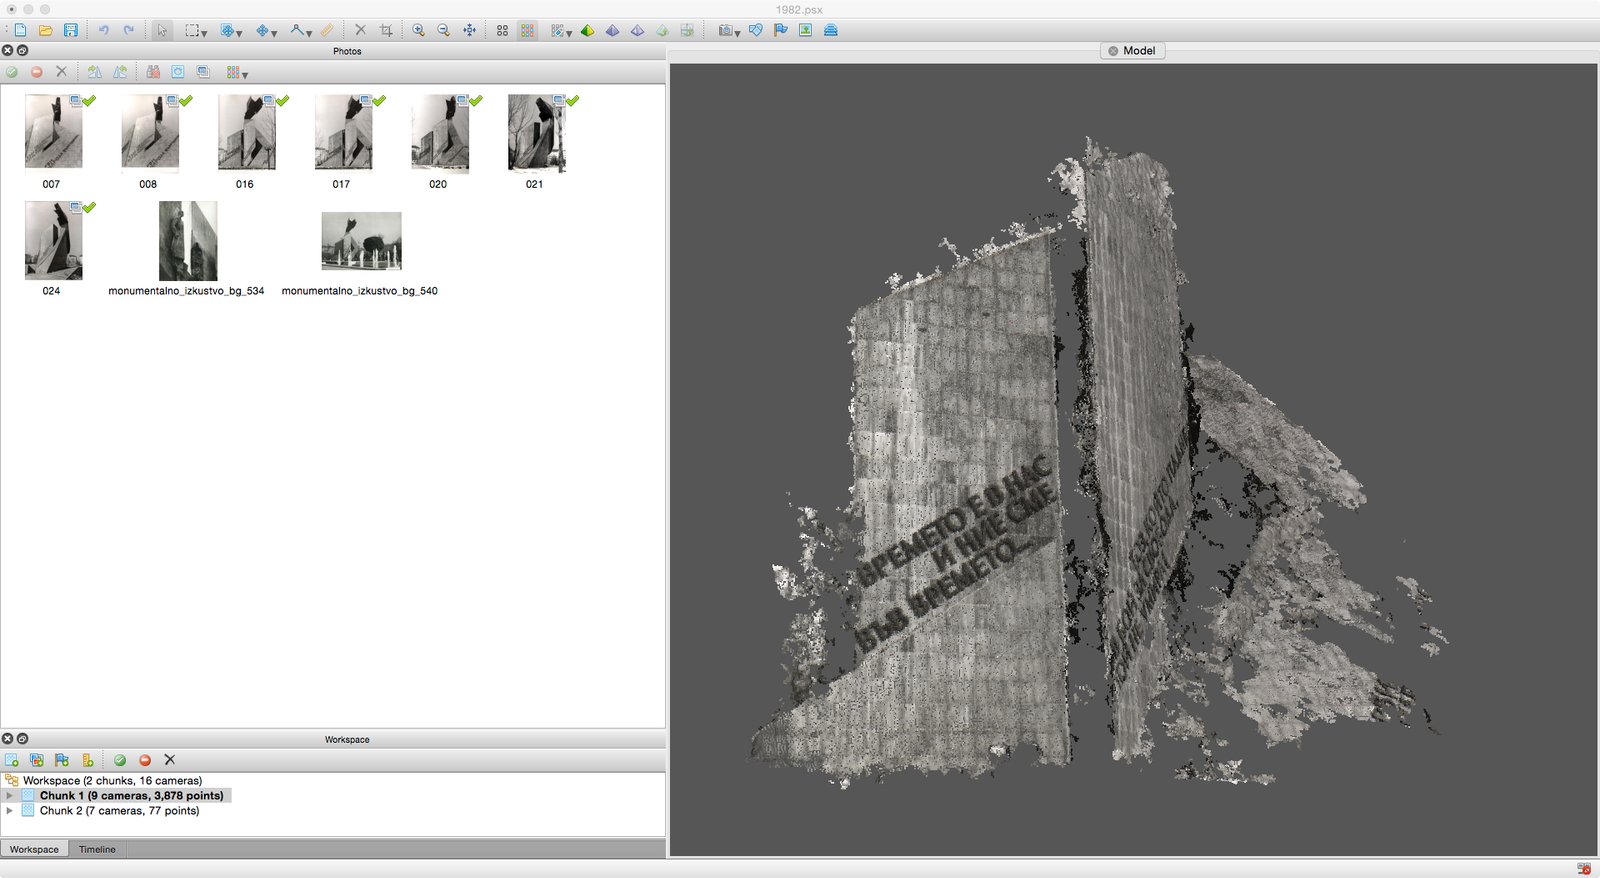Select the monumentalno_izkustvo_bg_540 photo

[361, 241]
